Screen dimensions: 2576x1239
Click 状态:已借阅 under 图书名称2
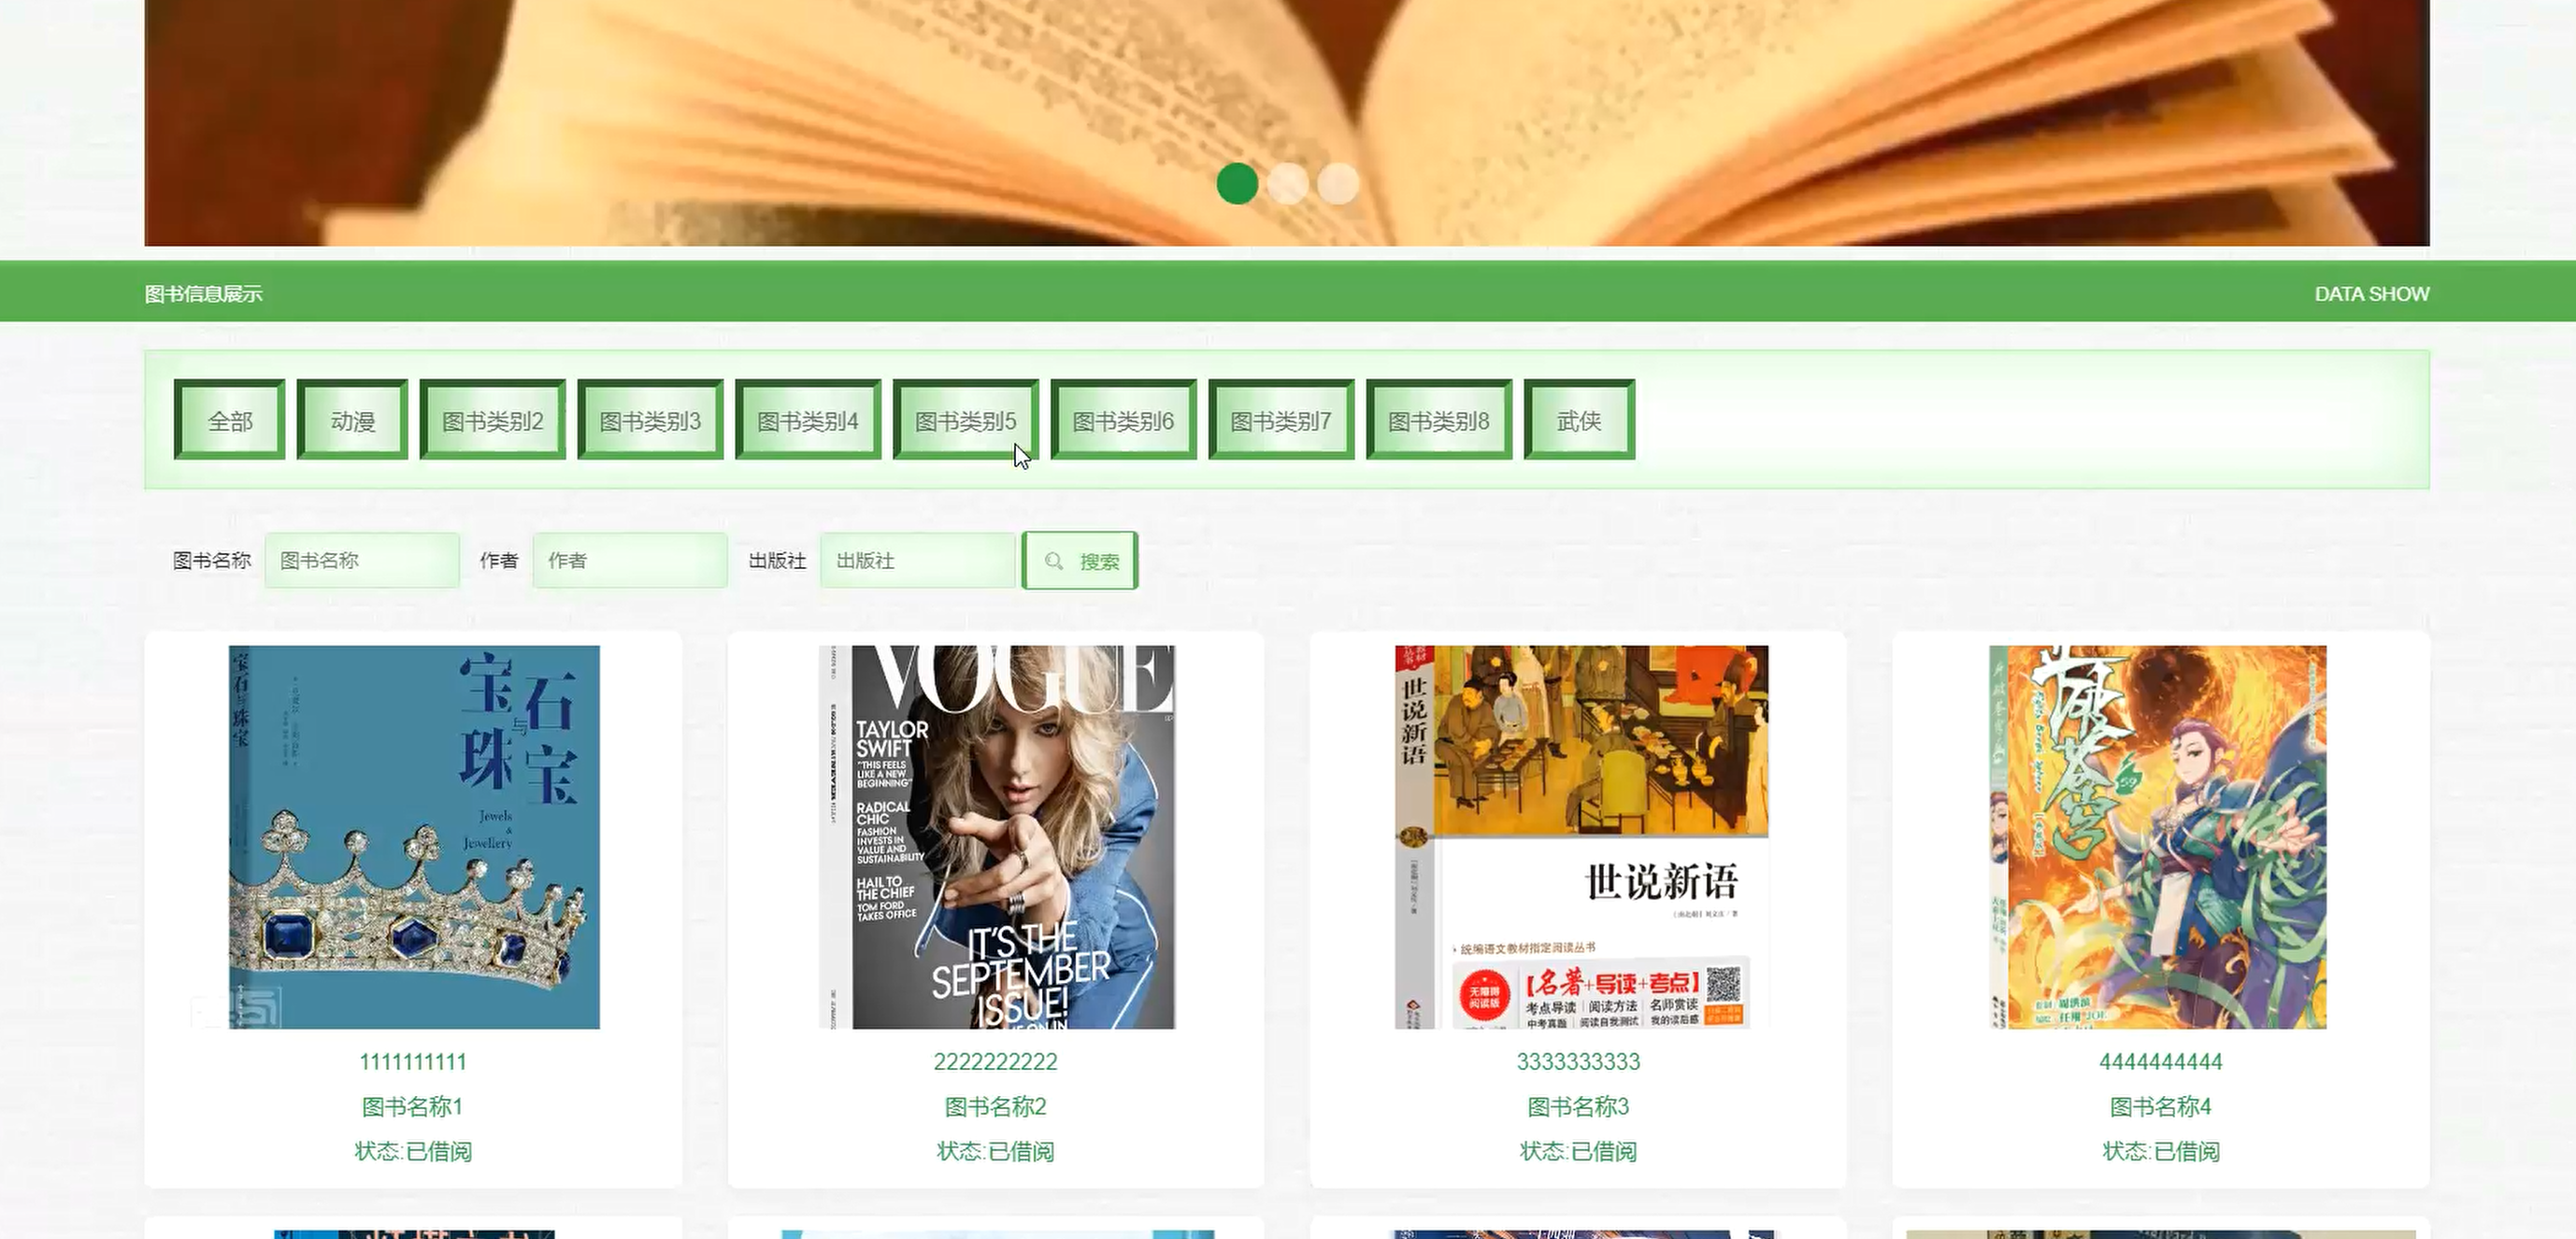(996, 1152)
